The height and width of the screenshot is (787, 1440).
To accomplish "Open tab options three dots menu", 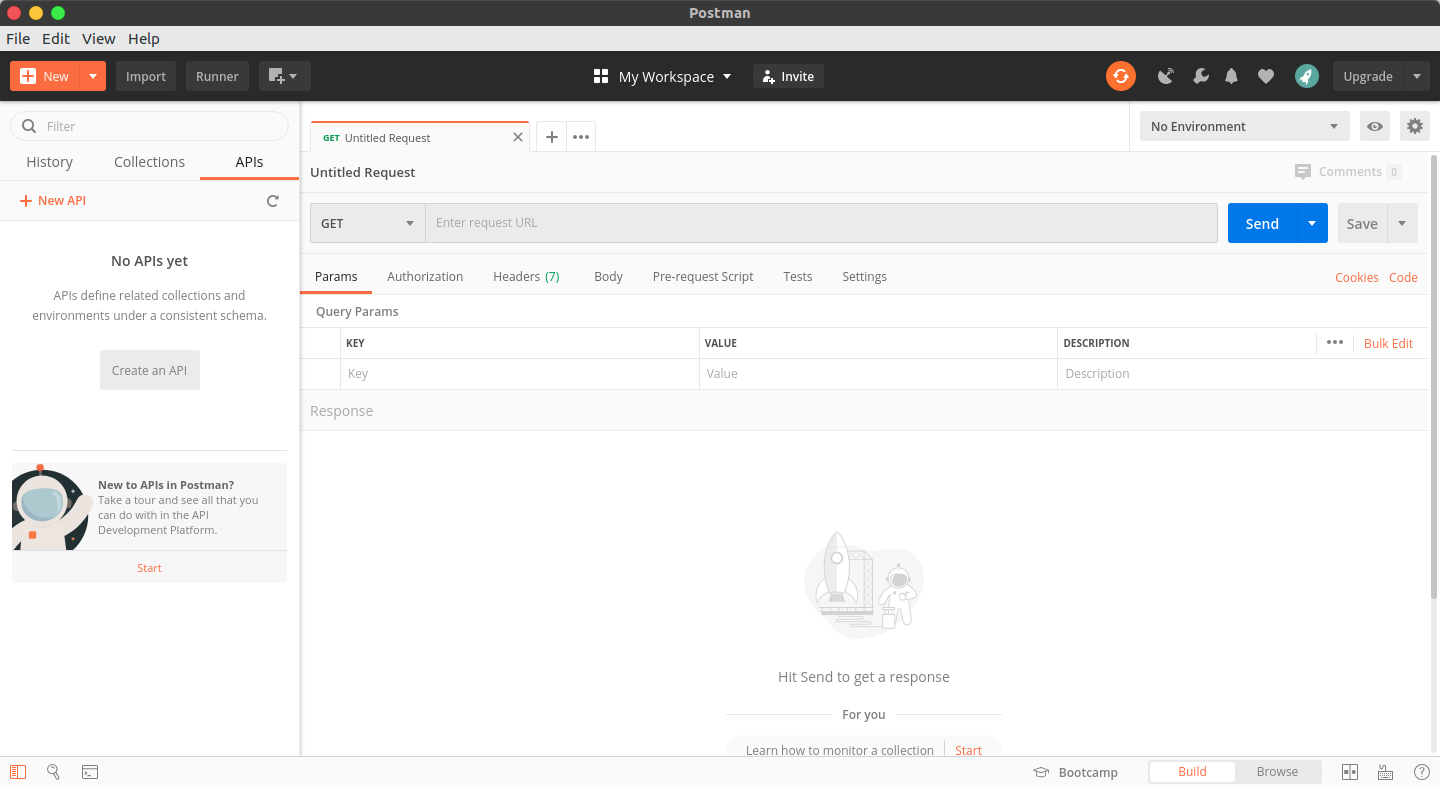I will point(581,137).
